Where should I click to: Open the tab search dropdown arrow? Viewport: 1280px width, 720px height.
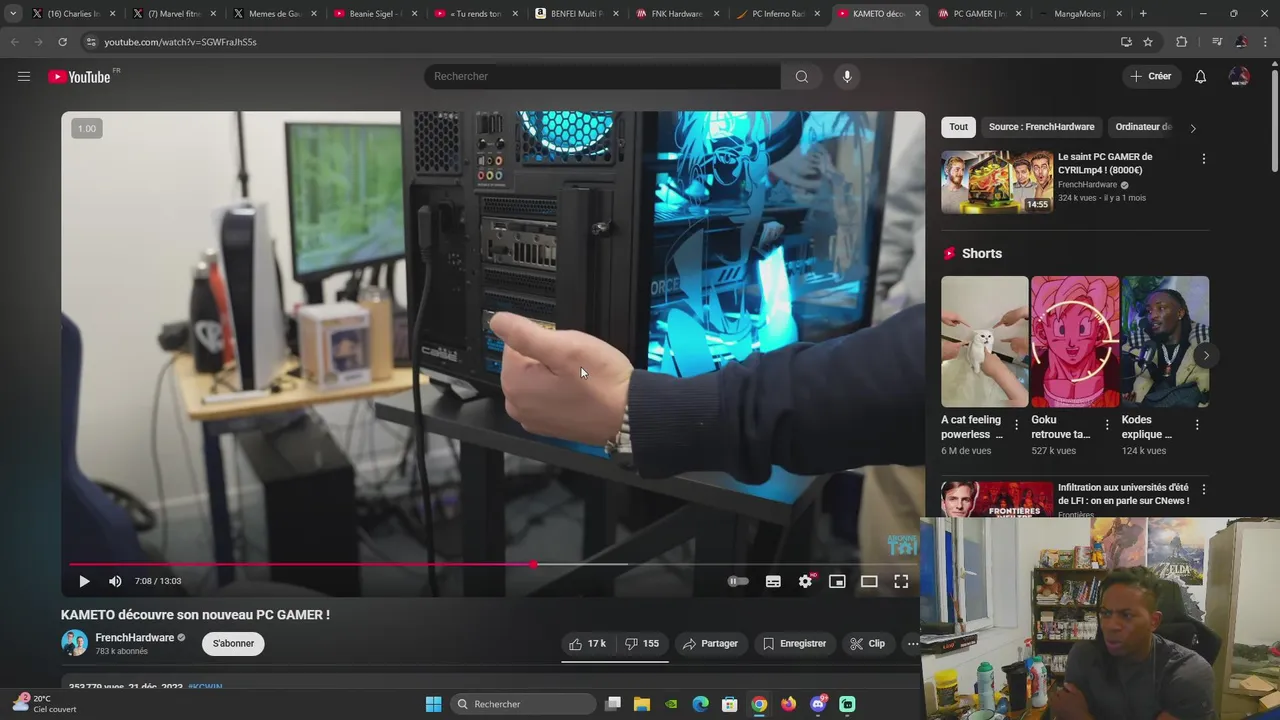(x=12, y=14)
